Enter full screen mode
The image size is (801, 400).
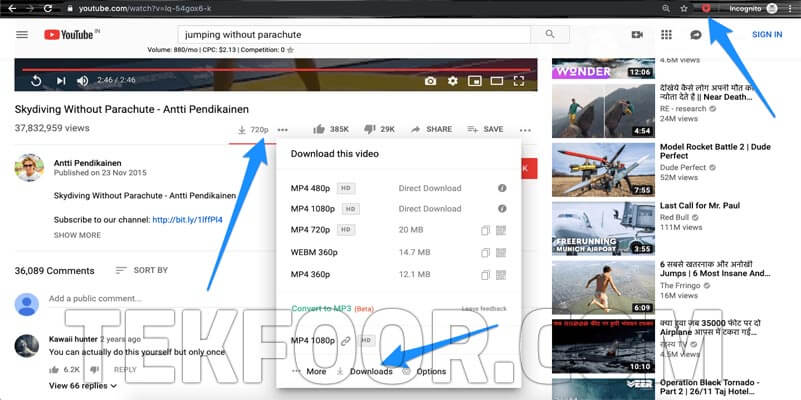coord(519,81)
